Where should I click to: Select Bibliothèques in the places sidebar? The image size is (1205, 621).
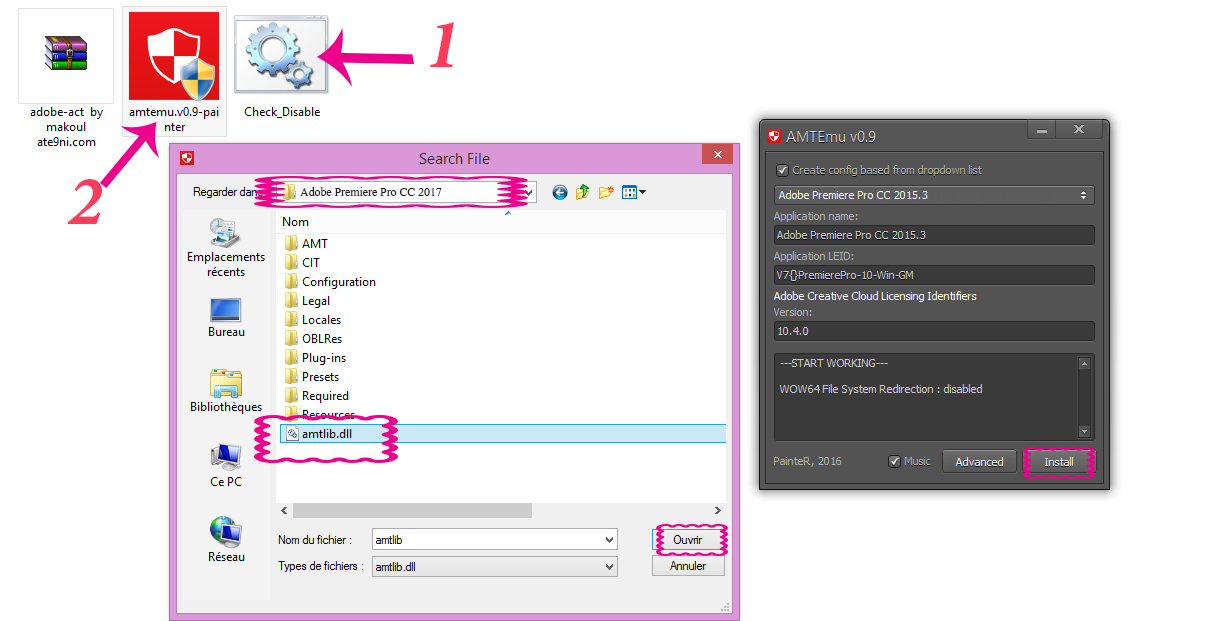(226, 391)
